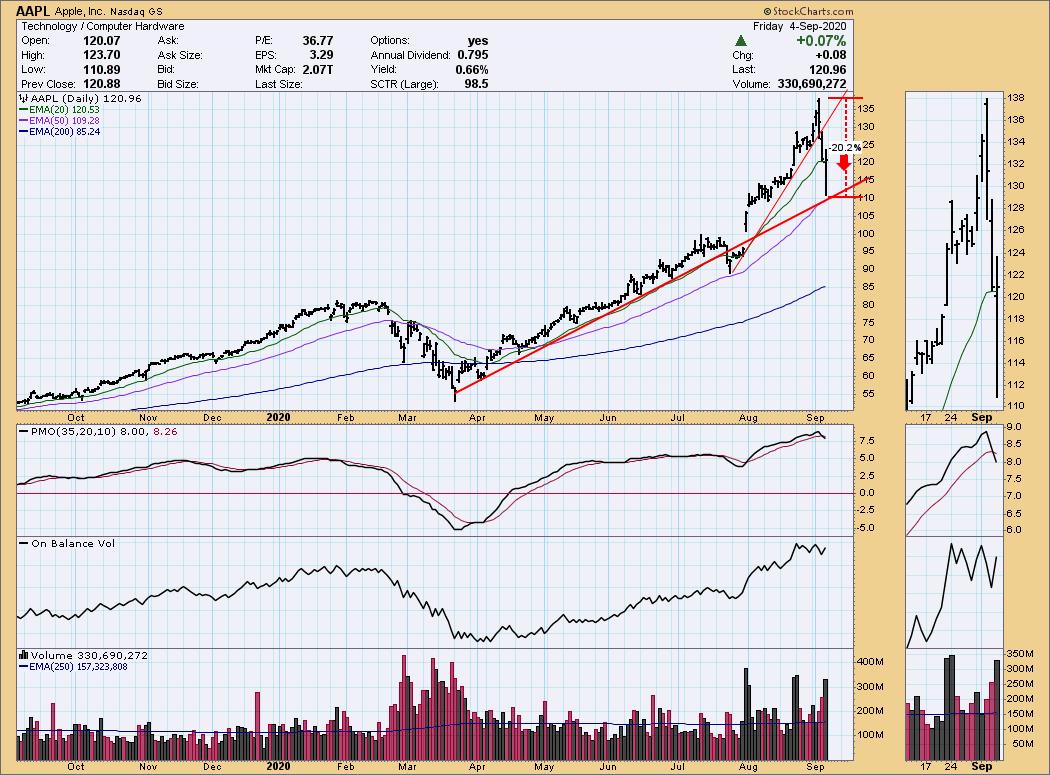Click the red down arrow under -20.2%

pyautogui.click(x=844, y=162)
